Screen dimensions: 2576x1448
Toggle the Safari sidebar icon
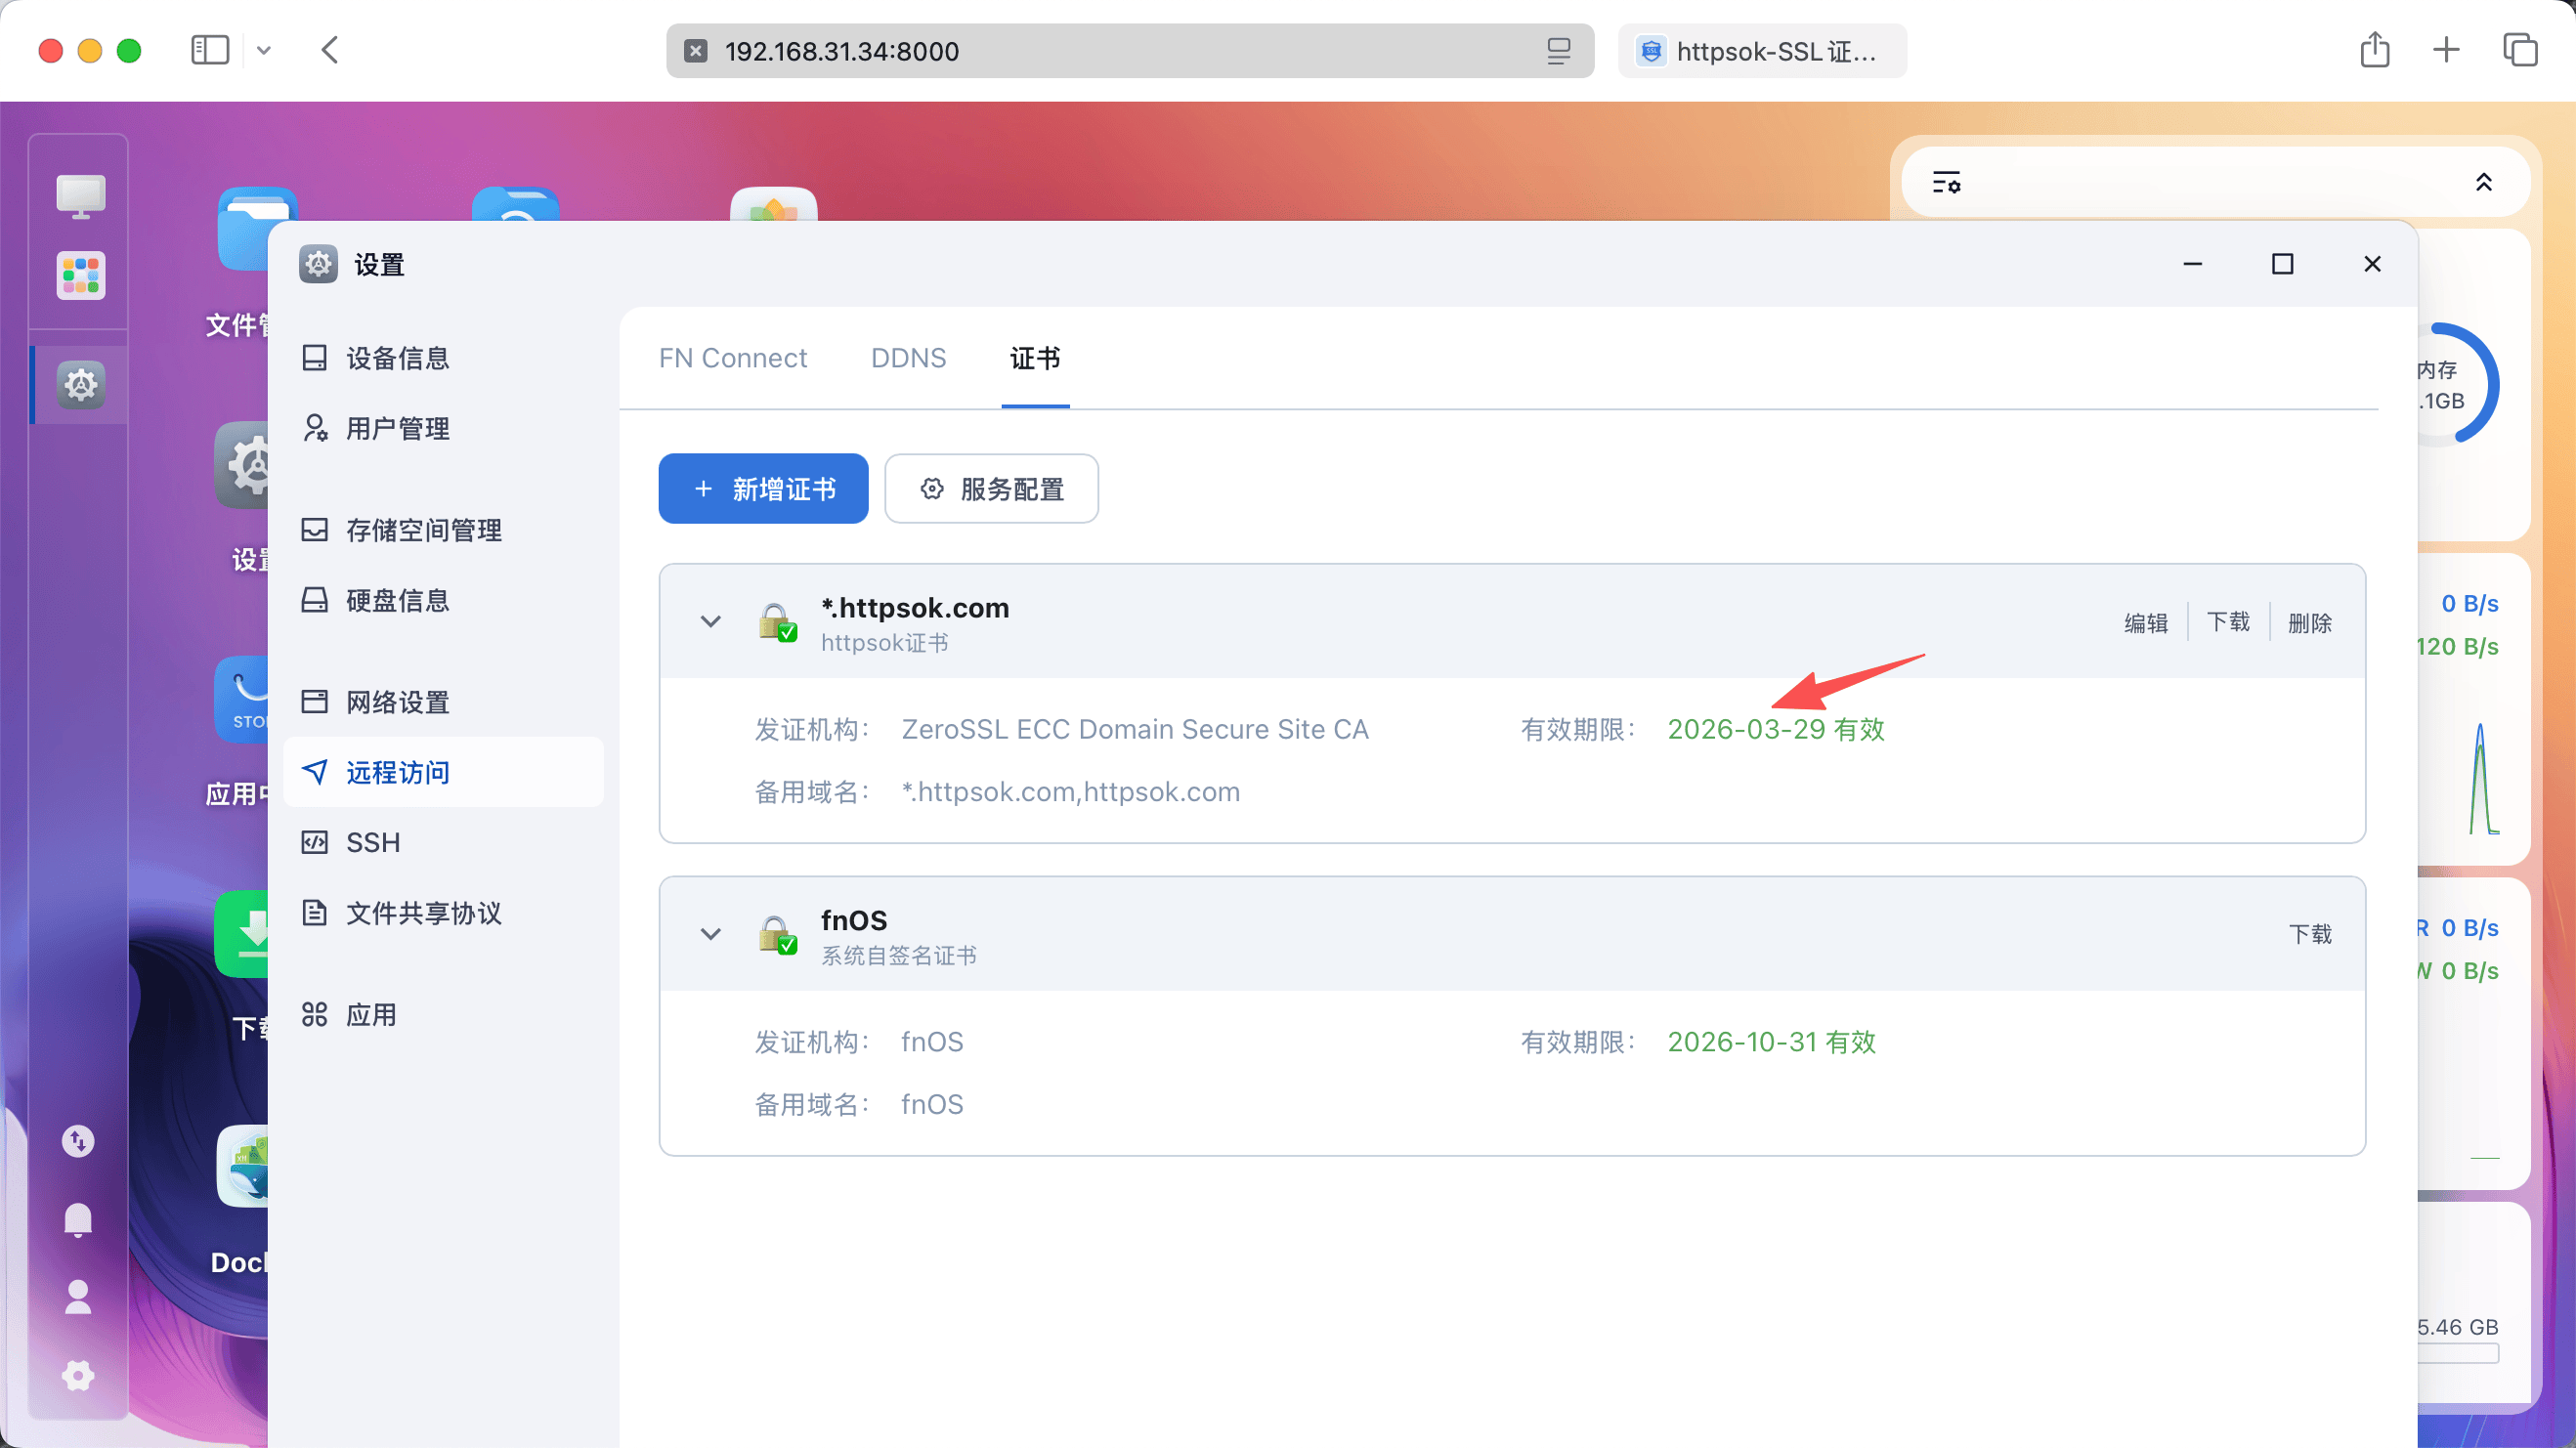click(210, 50)
